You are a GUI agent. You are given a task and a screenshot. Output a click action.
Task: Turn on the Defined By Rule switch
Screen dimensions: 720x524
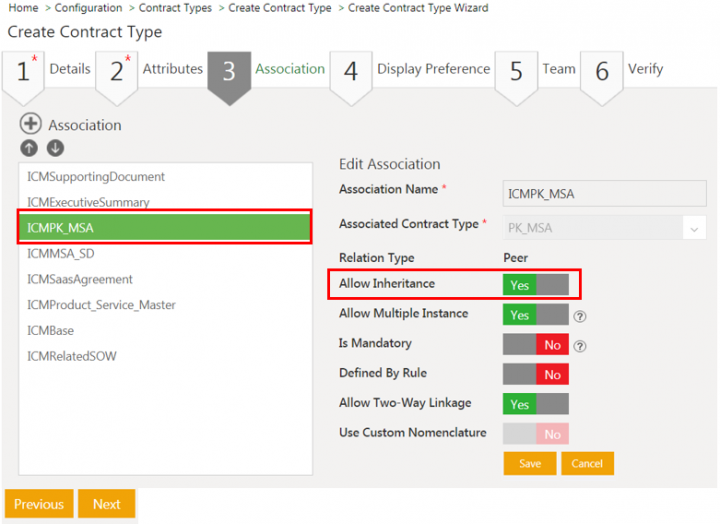pyautogui.click(x=535, y=374)
